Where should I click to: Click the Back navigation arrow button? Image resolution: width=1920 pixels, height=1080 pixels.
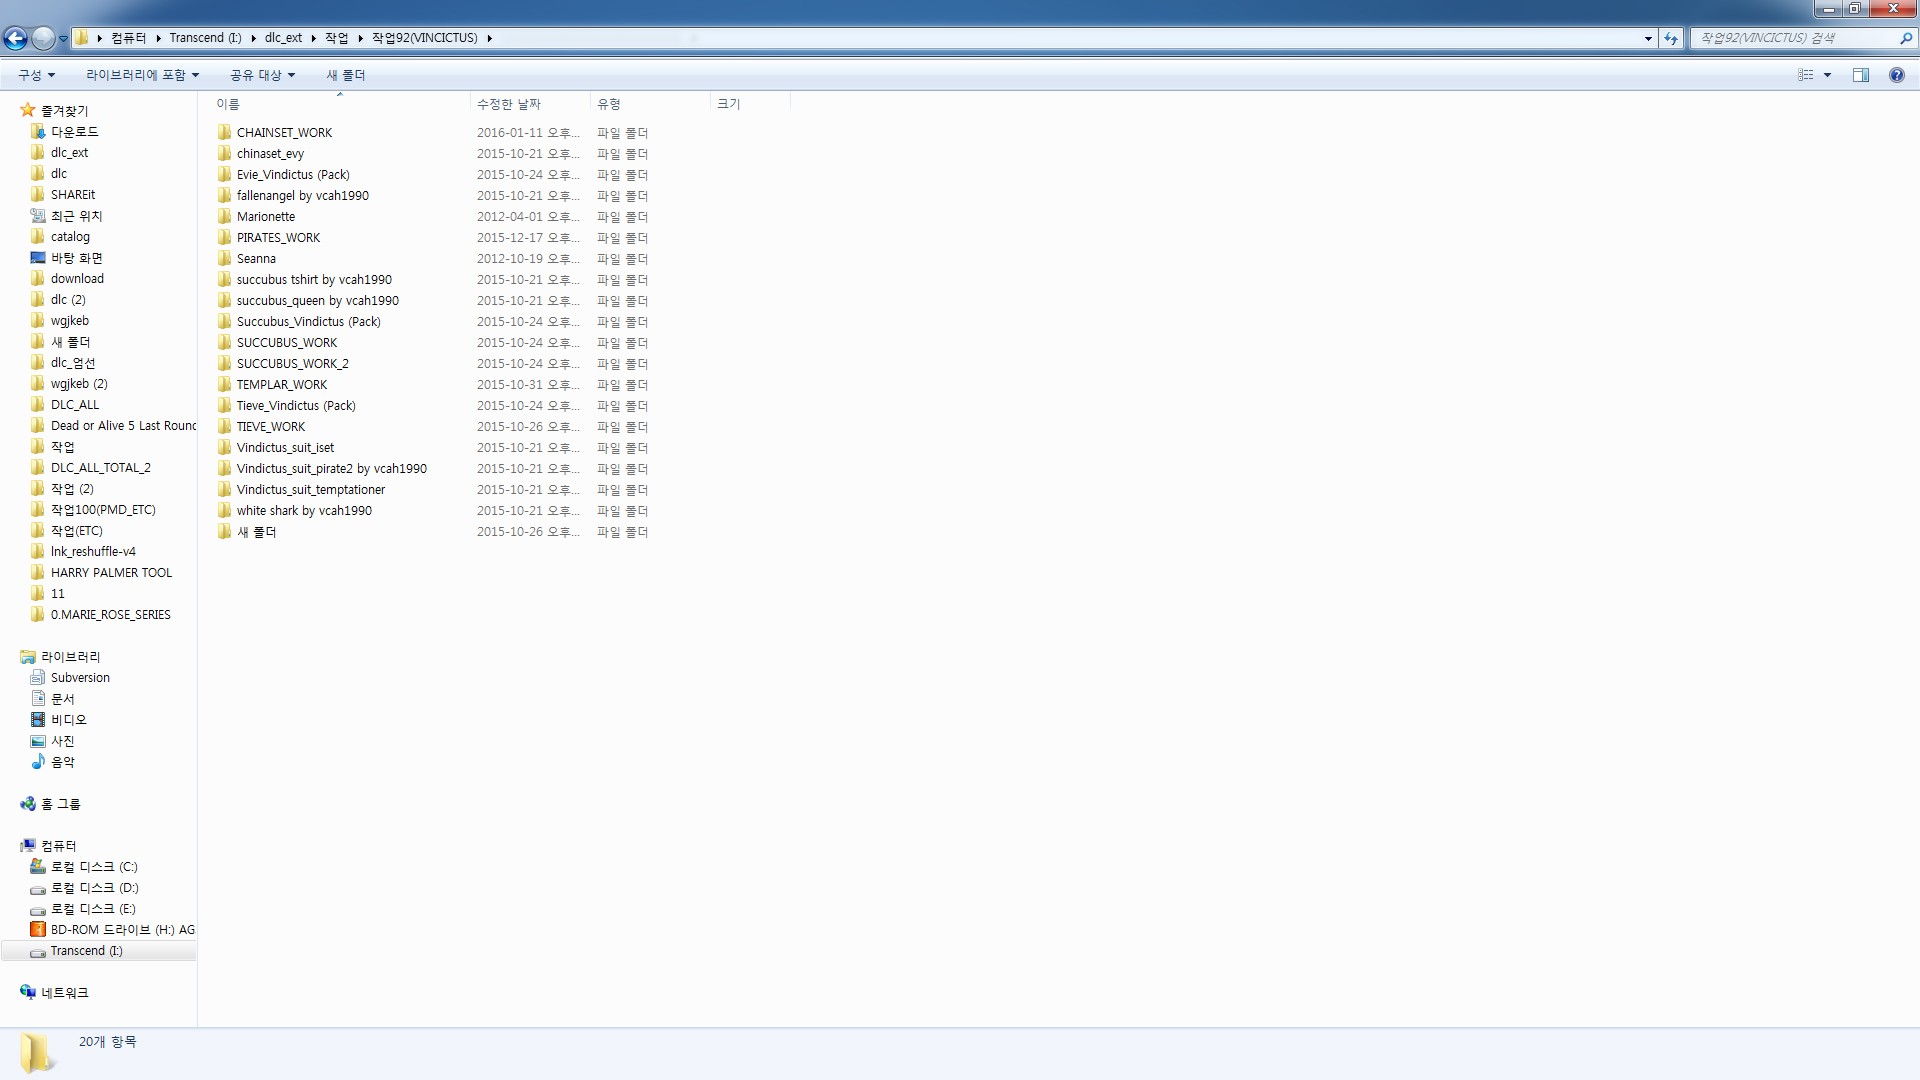pos(15,38)
